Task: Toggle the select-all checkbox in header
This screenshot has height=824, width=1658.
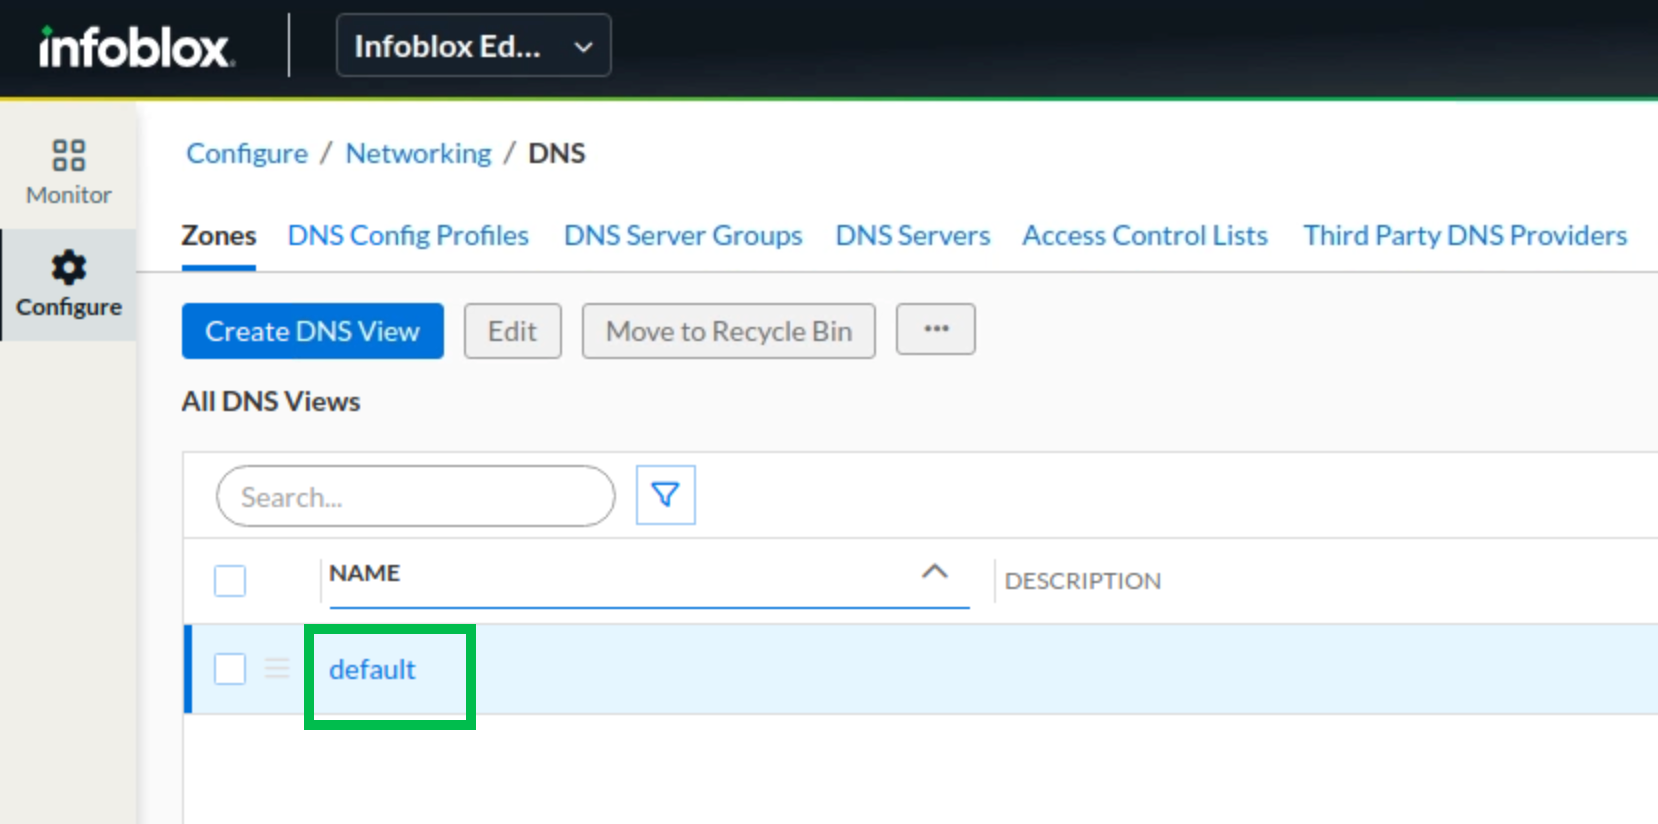Action: click(230, 580)
